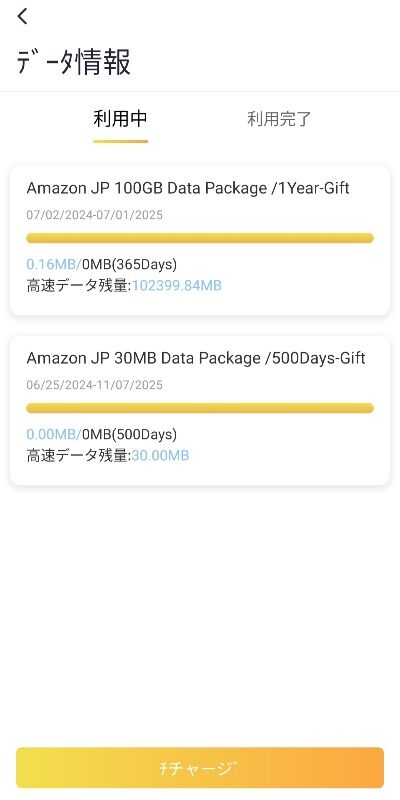Viewport: 400px width, 800px height.
Task: Open the Amazon JP 100GB Data Package card
Action: coord(200,240)
